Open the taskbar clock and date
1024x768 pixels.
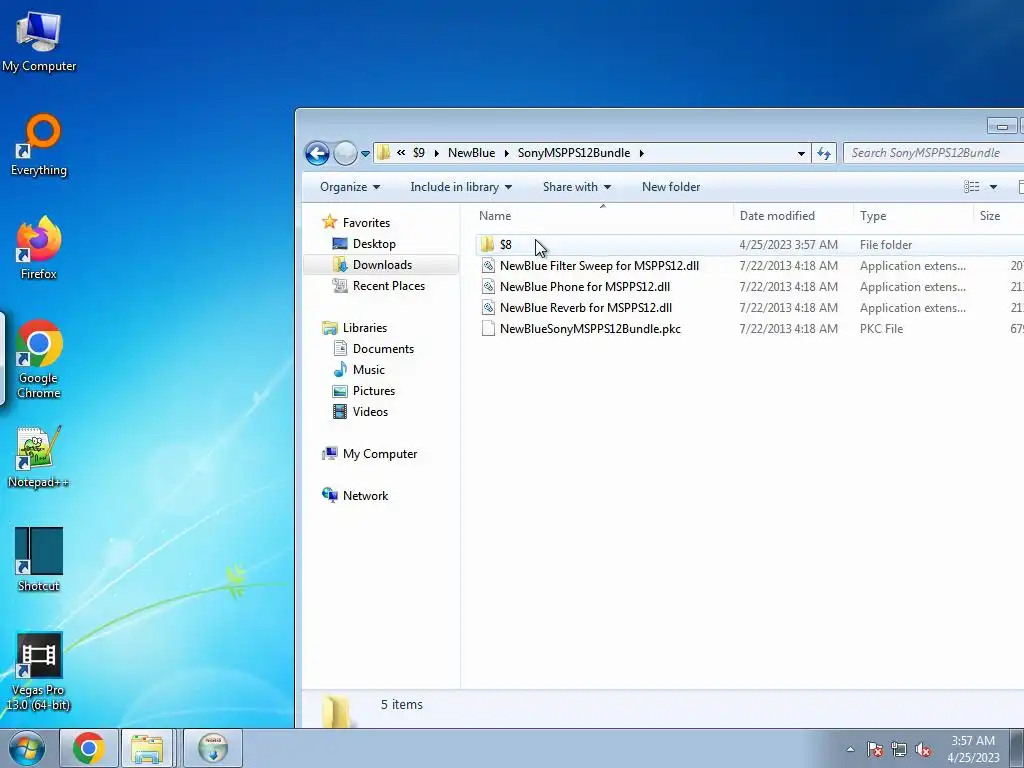tap(973, 749)
